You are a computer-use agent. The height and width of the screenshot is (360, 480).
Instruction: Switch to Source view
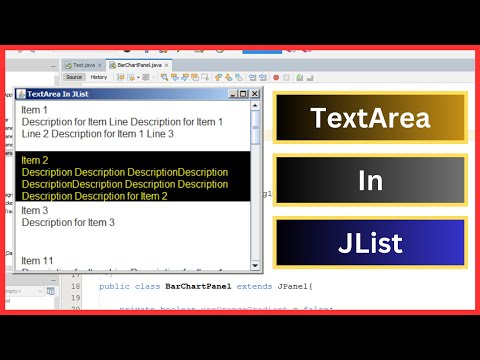click(x=74, y=77)
